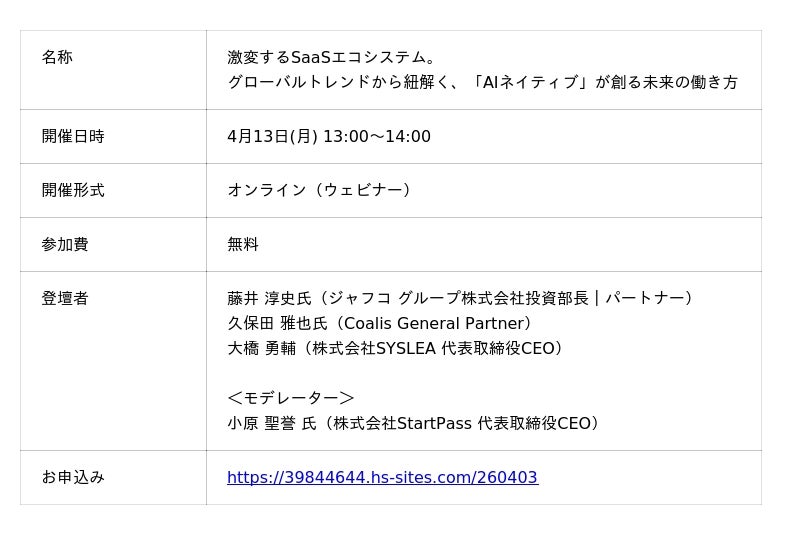Click the 登壇者 label cell

point(65,299)
